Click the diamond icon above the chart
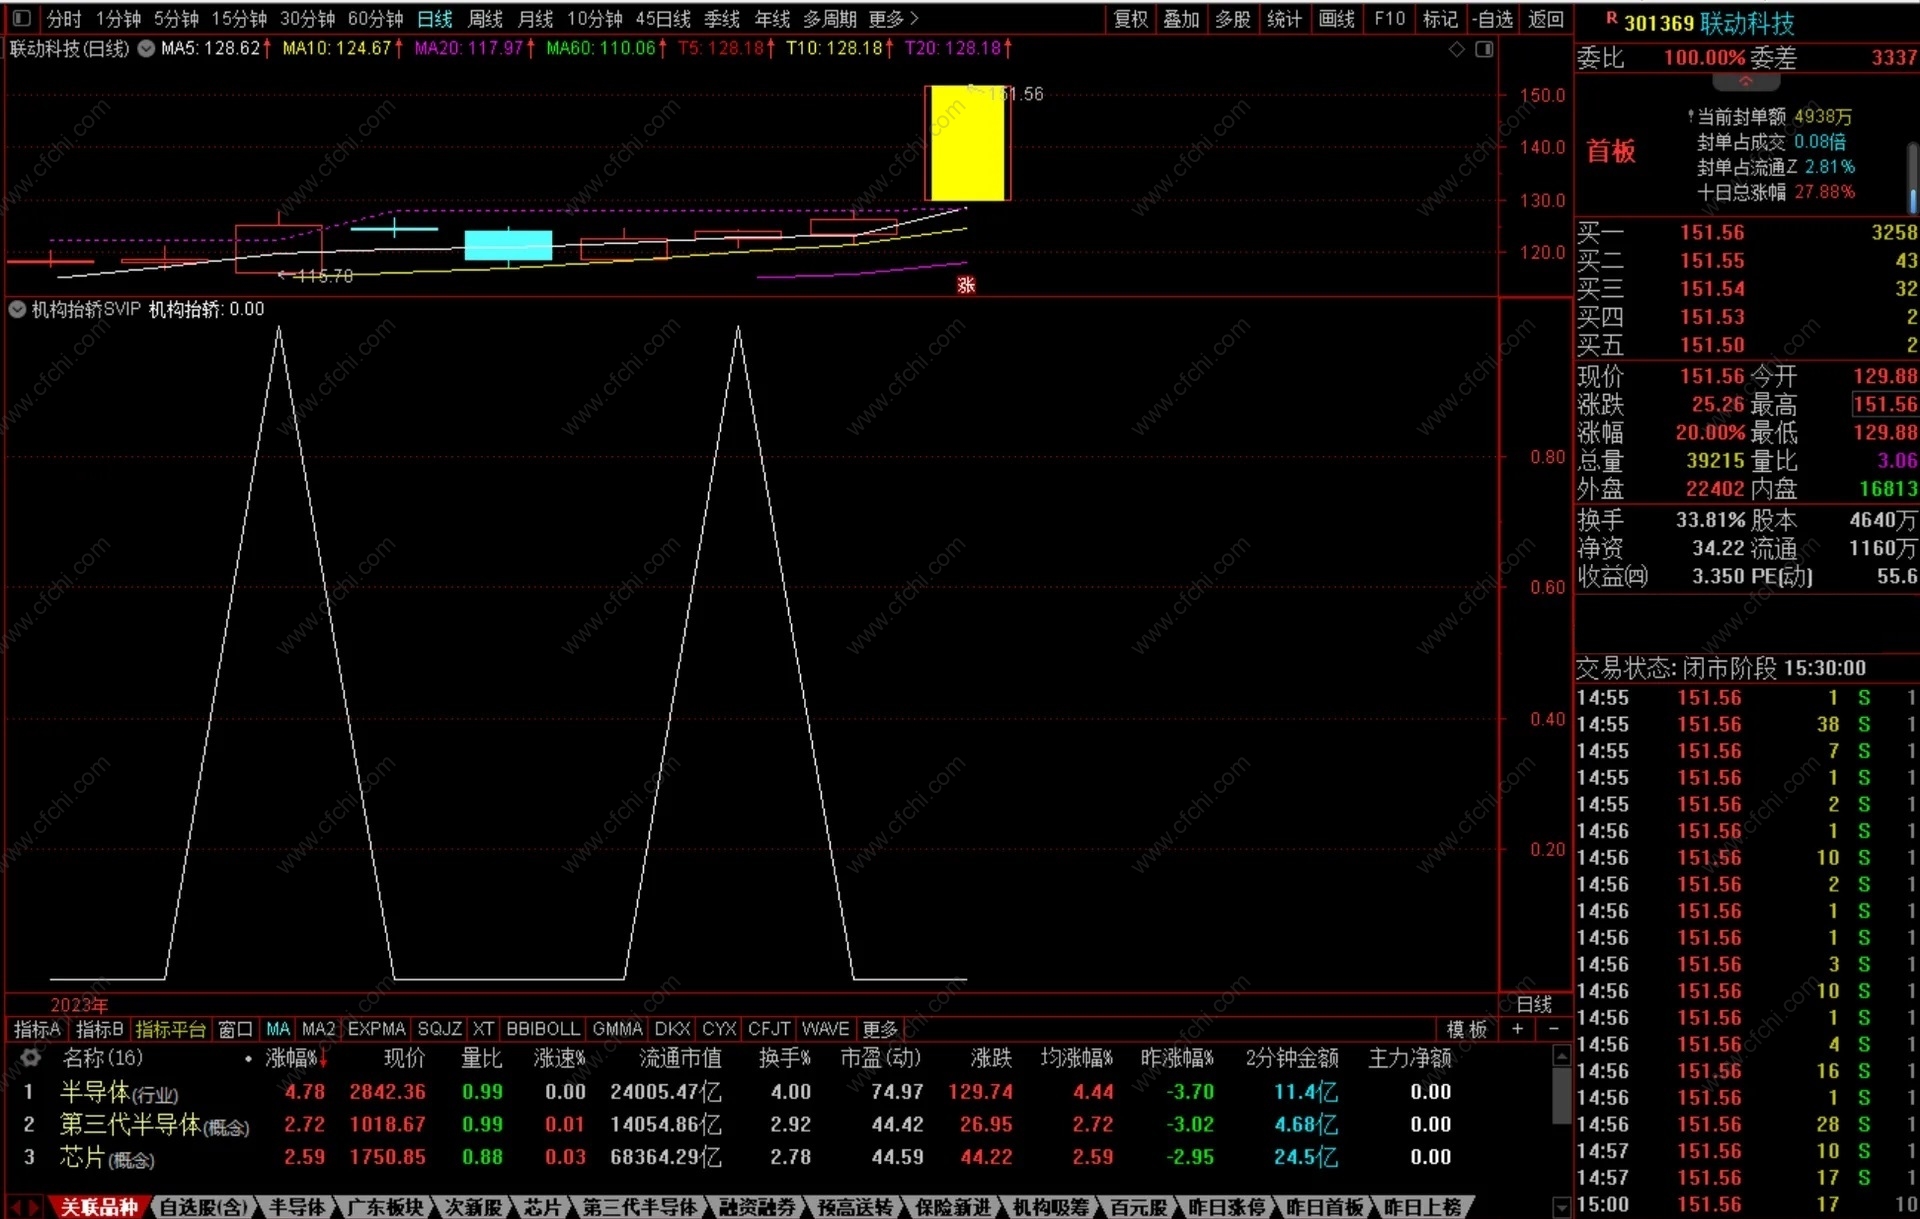Image resolution: width=1920 pixels, height=1219 pixels. tap(1457, 49)
